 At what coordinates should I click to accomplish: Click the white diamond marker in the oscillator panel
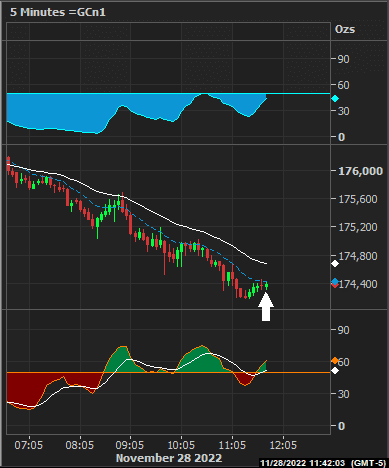(x=335, y=371)
